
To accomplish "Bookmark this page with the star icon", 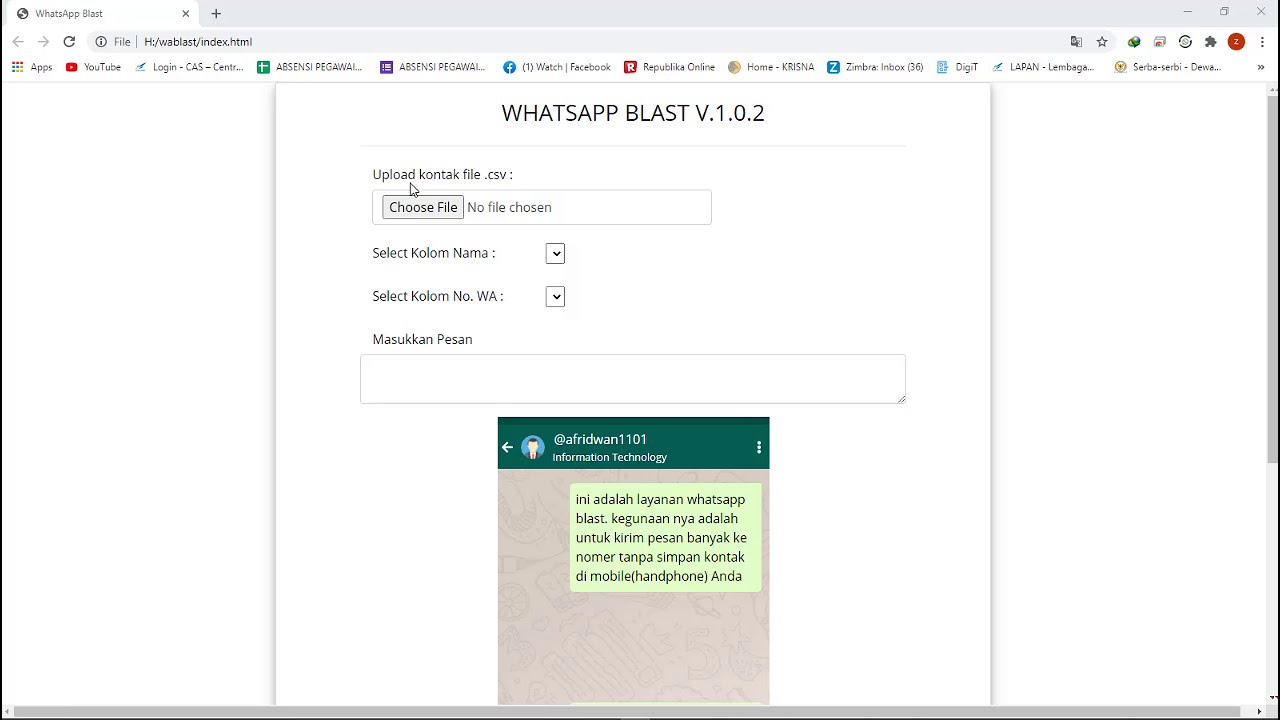I will (1102, 42).
